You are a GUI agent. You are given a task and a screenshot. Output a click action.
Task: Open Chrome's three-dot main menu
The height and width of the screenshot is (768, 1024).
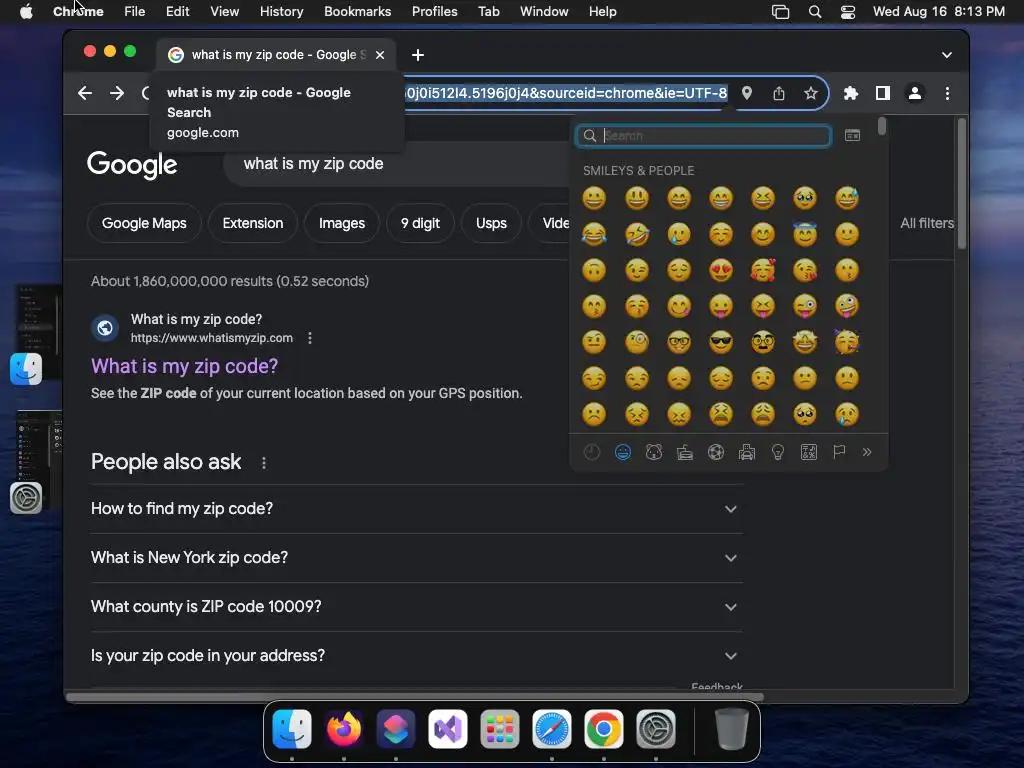947,93
